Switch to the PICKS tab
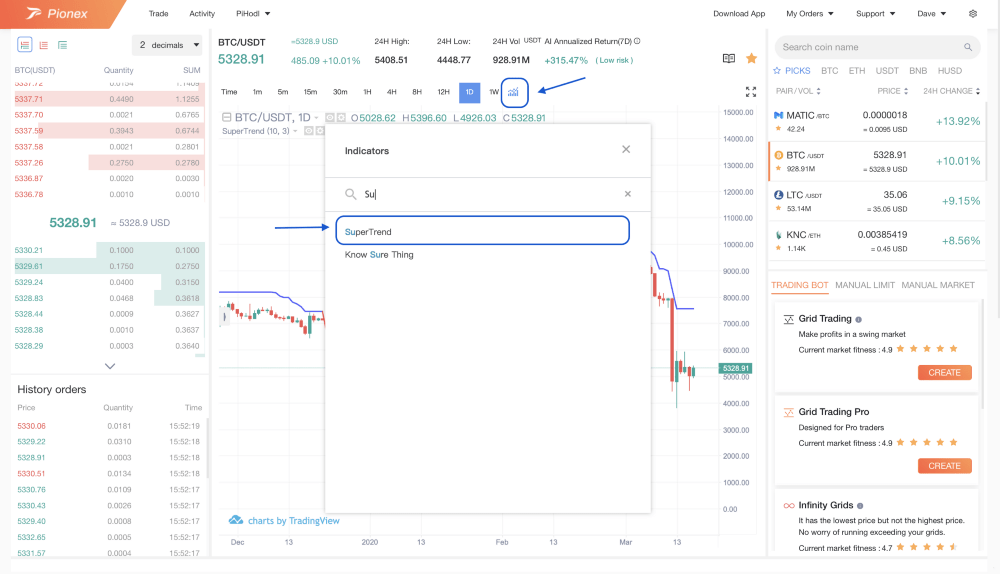Viewport: 1000px width, 574px height. 791,71
